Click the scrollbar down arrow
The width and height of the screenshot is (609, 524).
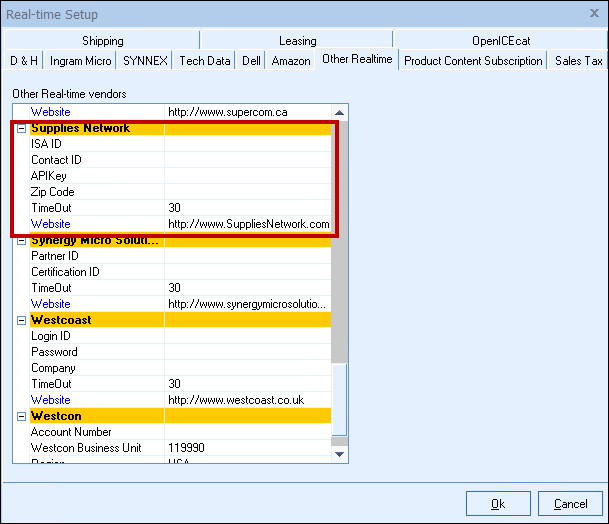(x=339, y=454)
